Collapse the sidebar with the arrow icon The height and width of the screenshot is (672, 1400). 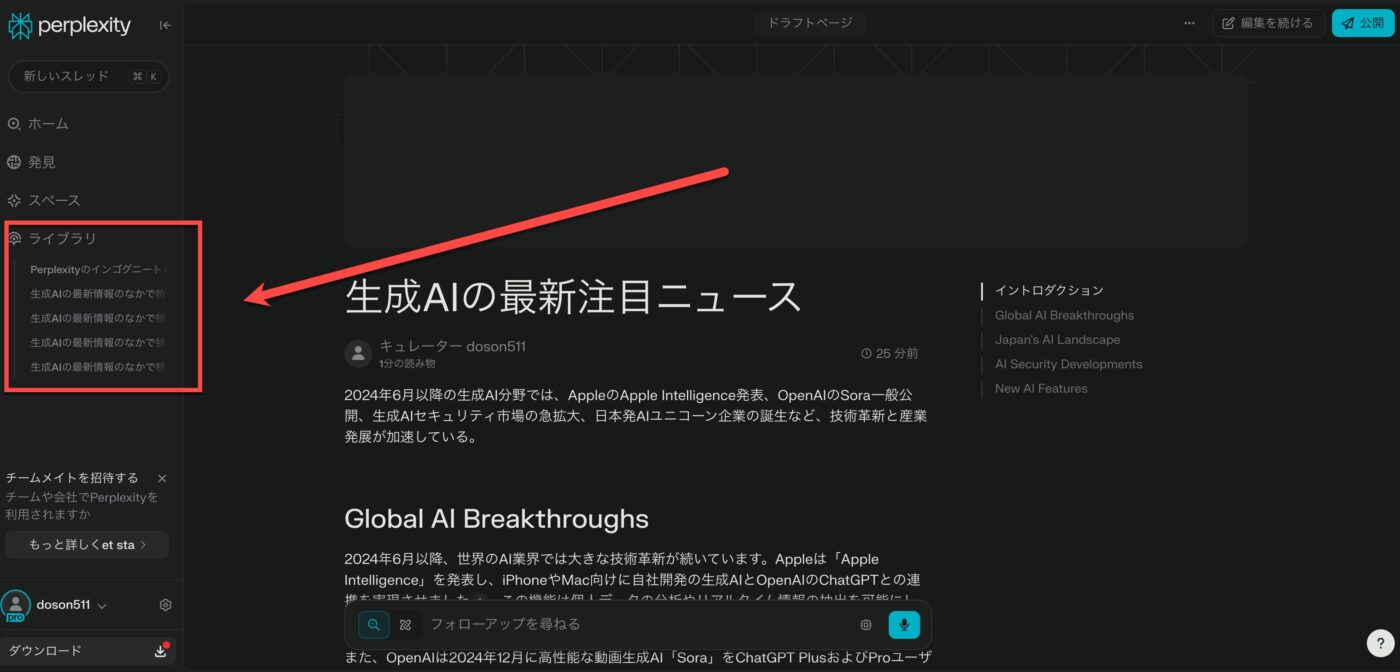click(165, 26)
